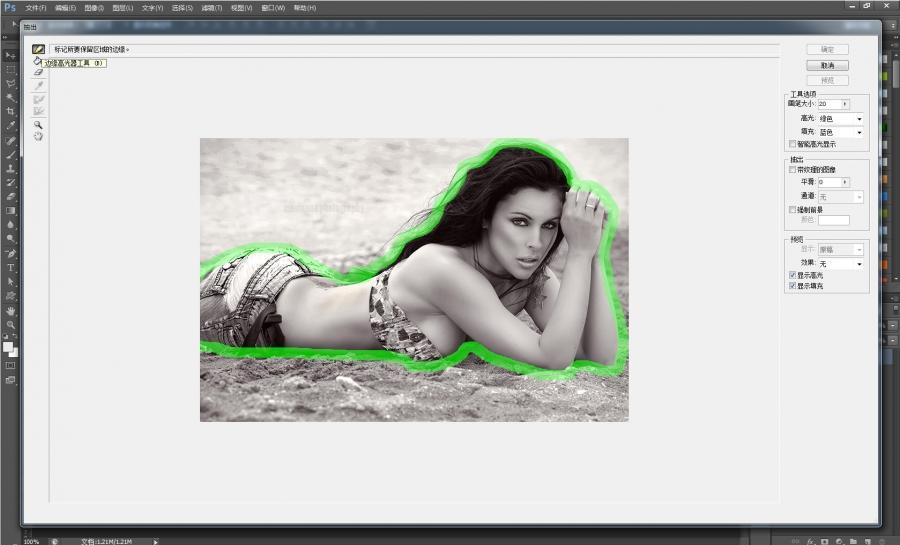Open the 选择(S) menu

click(x=182, y=8)
